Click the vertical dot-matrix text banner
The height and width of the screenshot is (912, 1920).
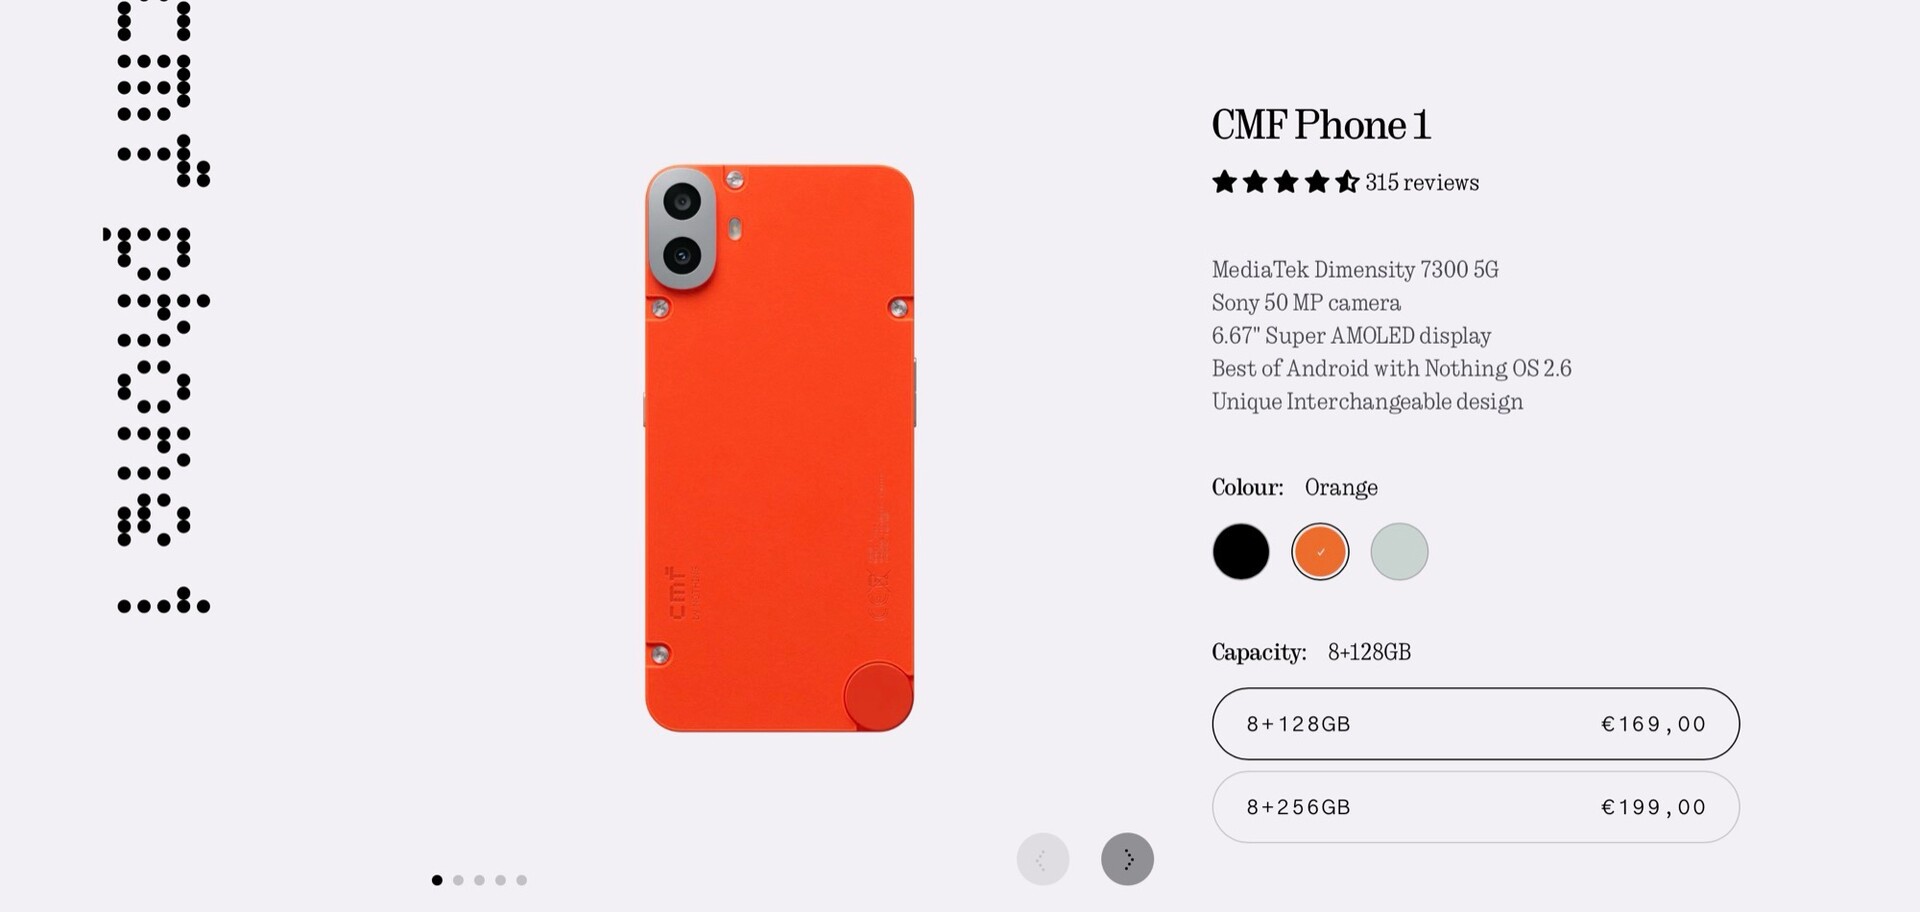pos(160,306)
